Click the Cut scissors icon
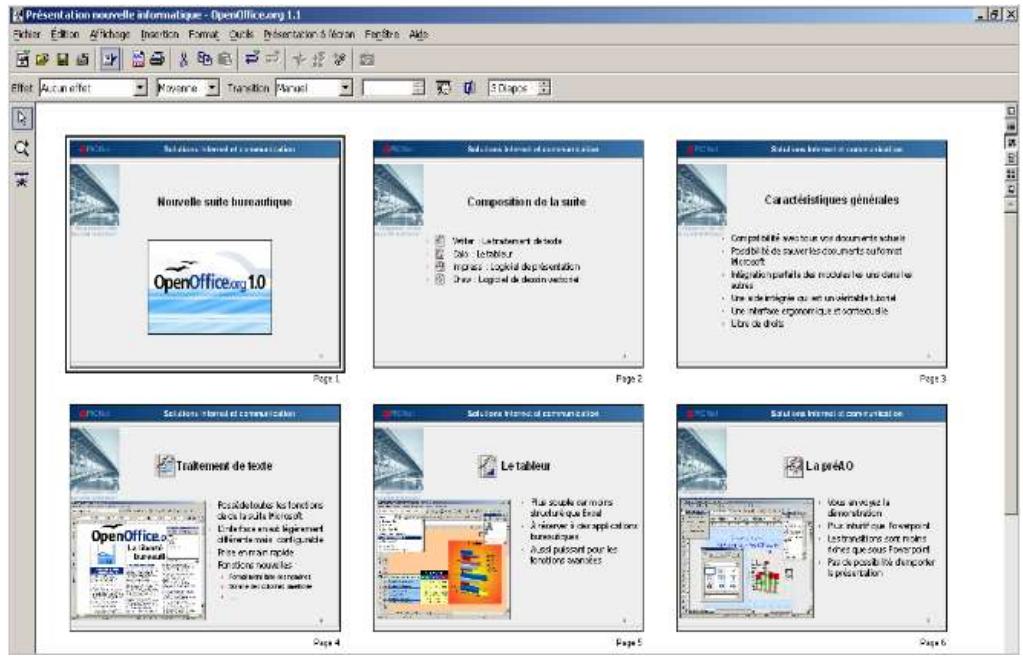1023x656 pixels. pos(184,59)
